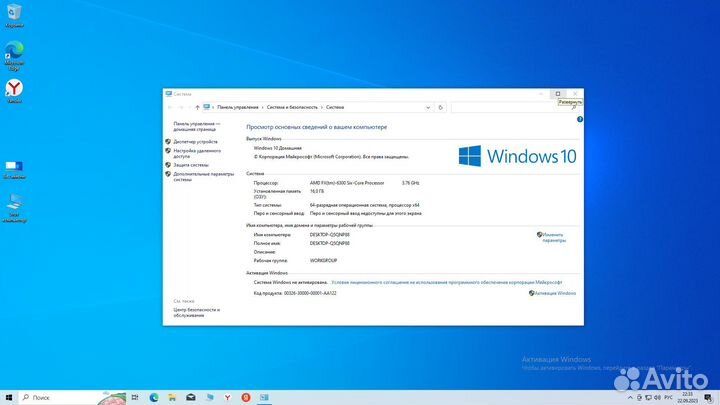Open the Windows Start menu
This screenshot has width=720, height=405.
9,397
